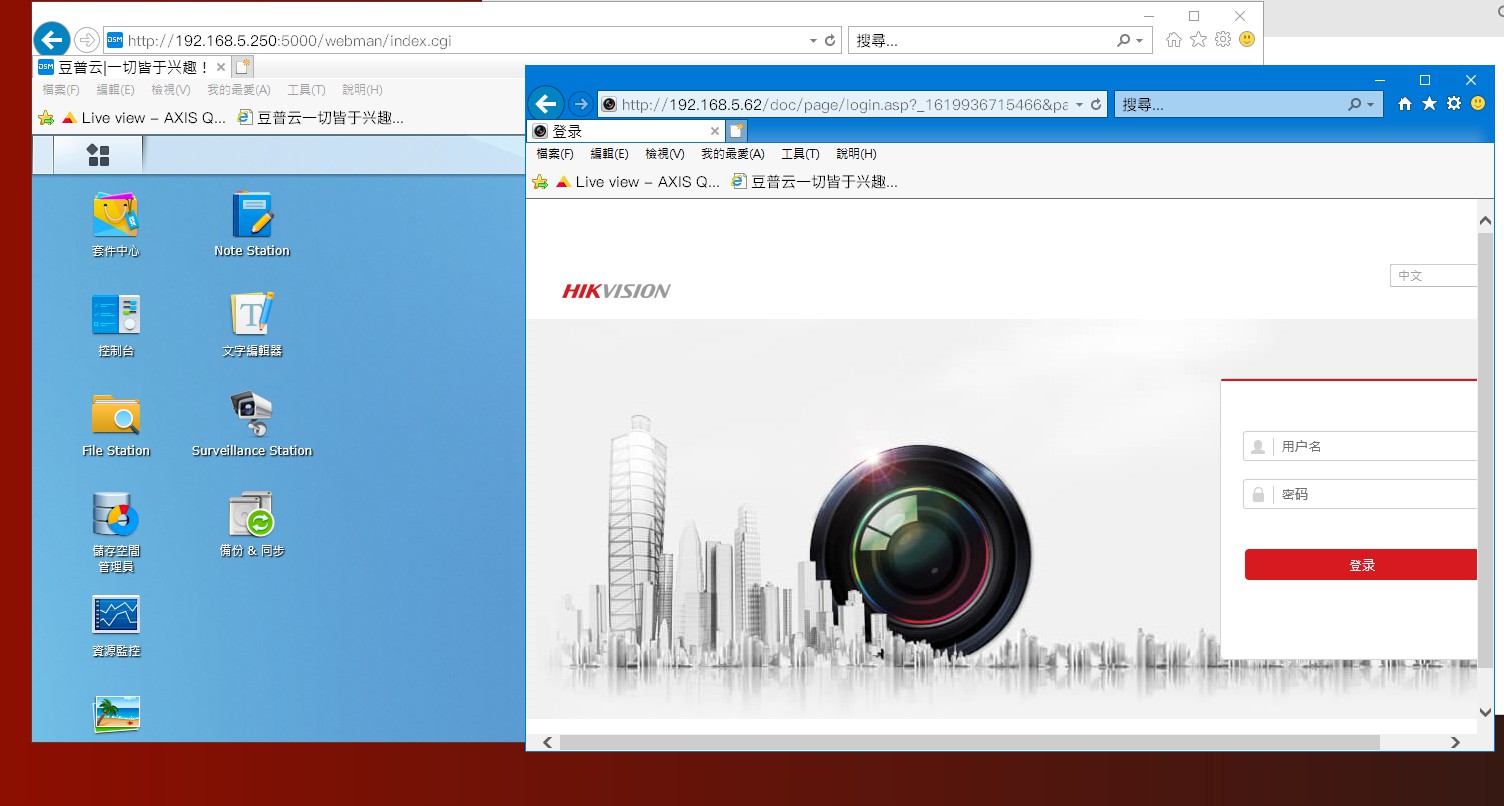Expand the 中文 language dropdown
Screen dimensions: 1504x806
(x=1433, y=276)
